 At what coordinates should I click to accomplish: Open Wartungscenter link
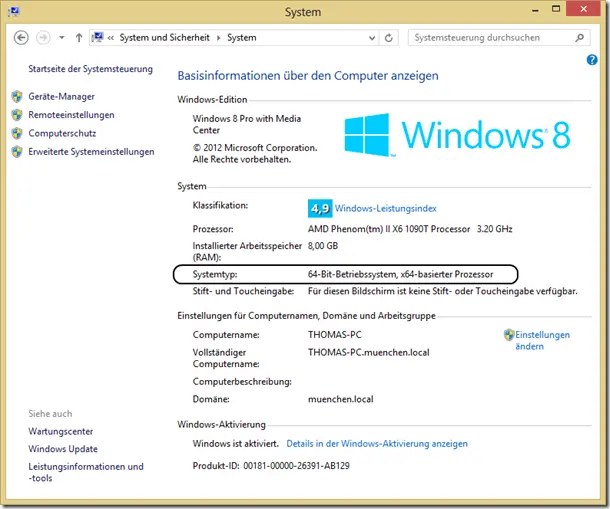click(x=61, y=431)
